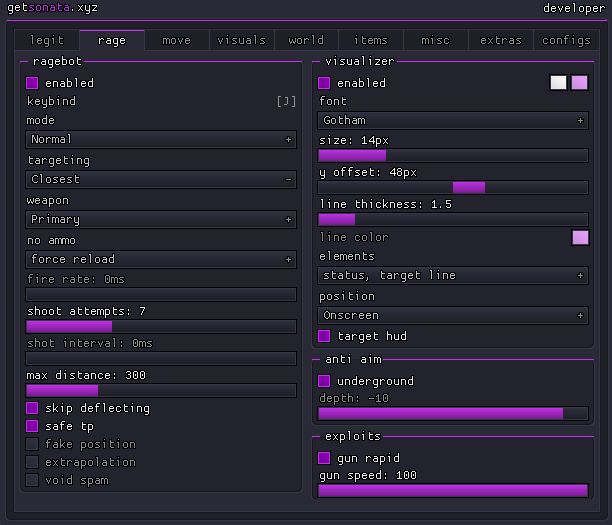Screen dimensions: 612x525
Task: Click the gun speed slider
Action: 453,491
